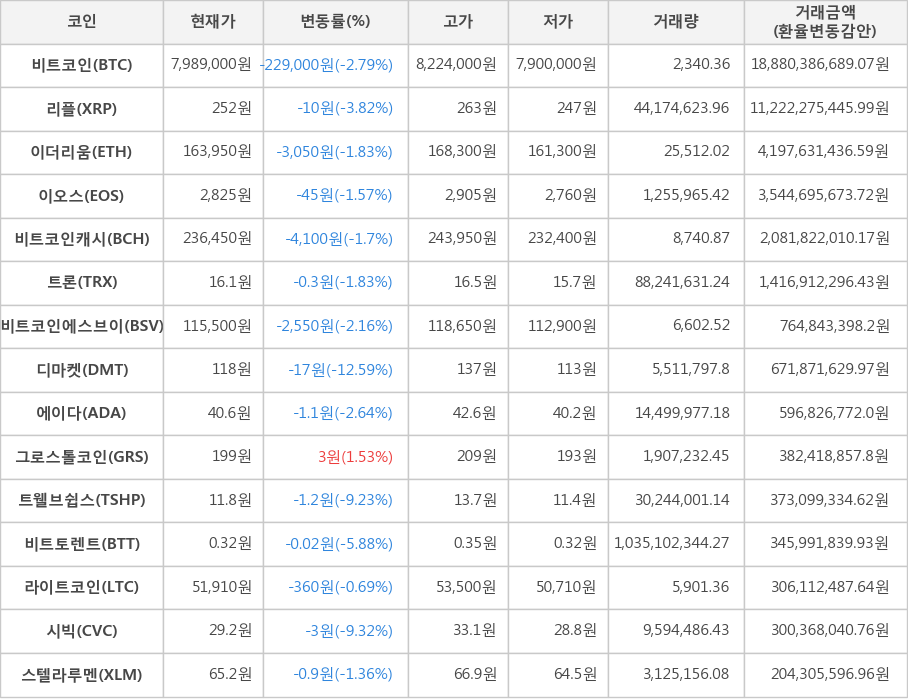Open 라이트코인(LTC) coin name
Image resolution: width=908 pixels, height=700 pixels.
82,587
